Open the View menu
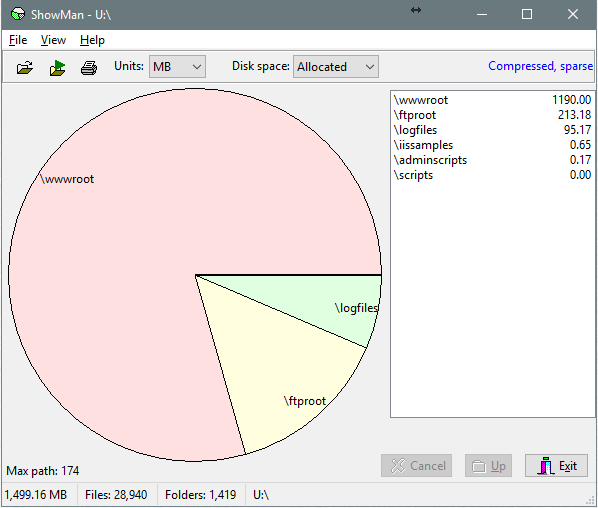598x508 pixels. 53,40
